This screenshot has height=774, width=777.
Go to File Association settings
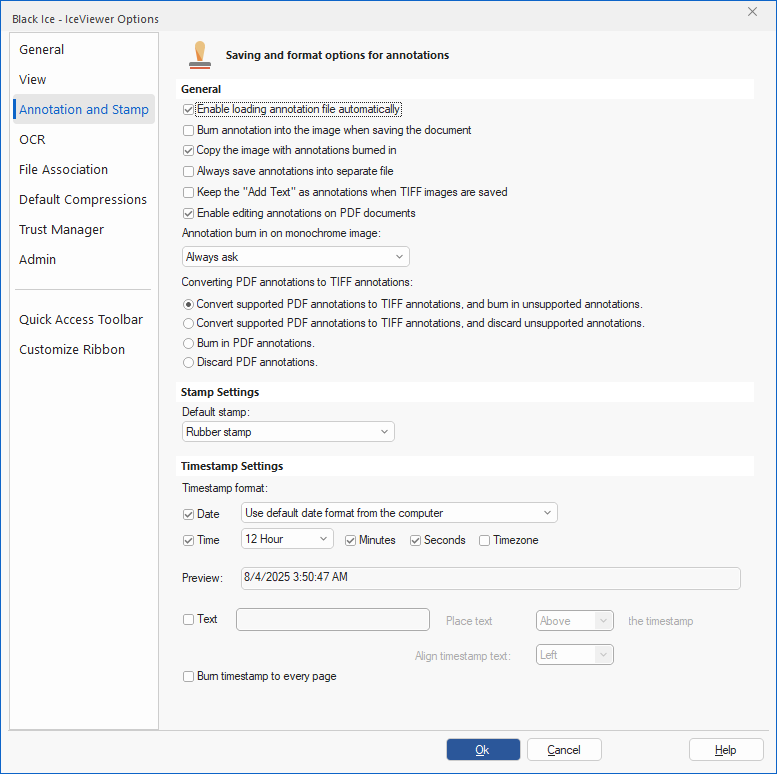tap(63, 169)
